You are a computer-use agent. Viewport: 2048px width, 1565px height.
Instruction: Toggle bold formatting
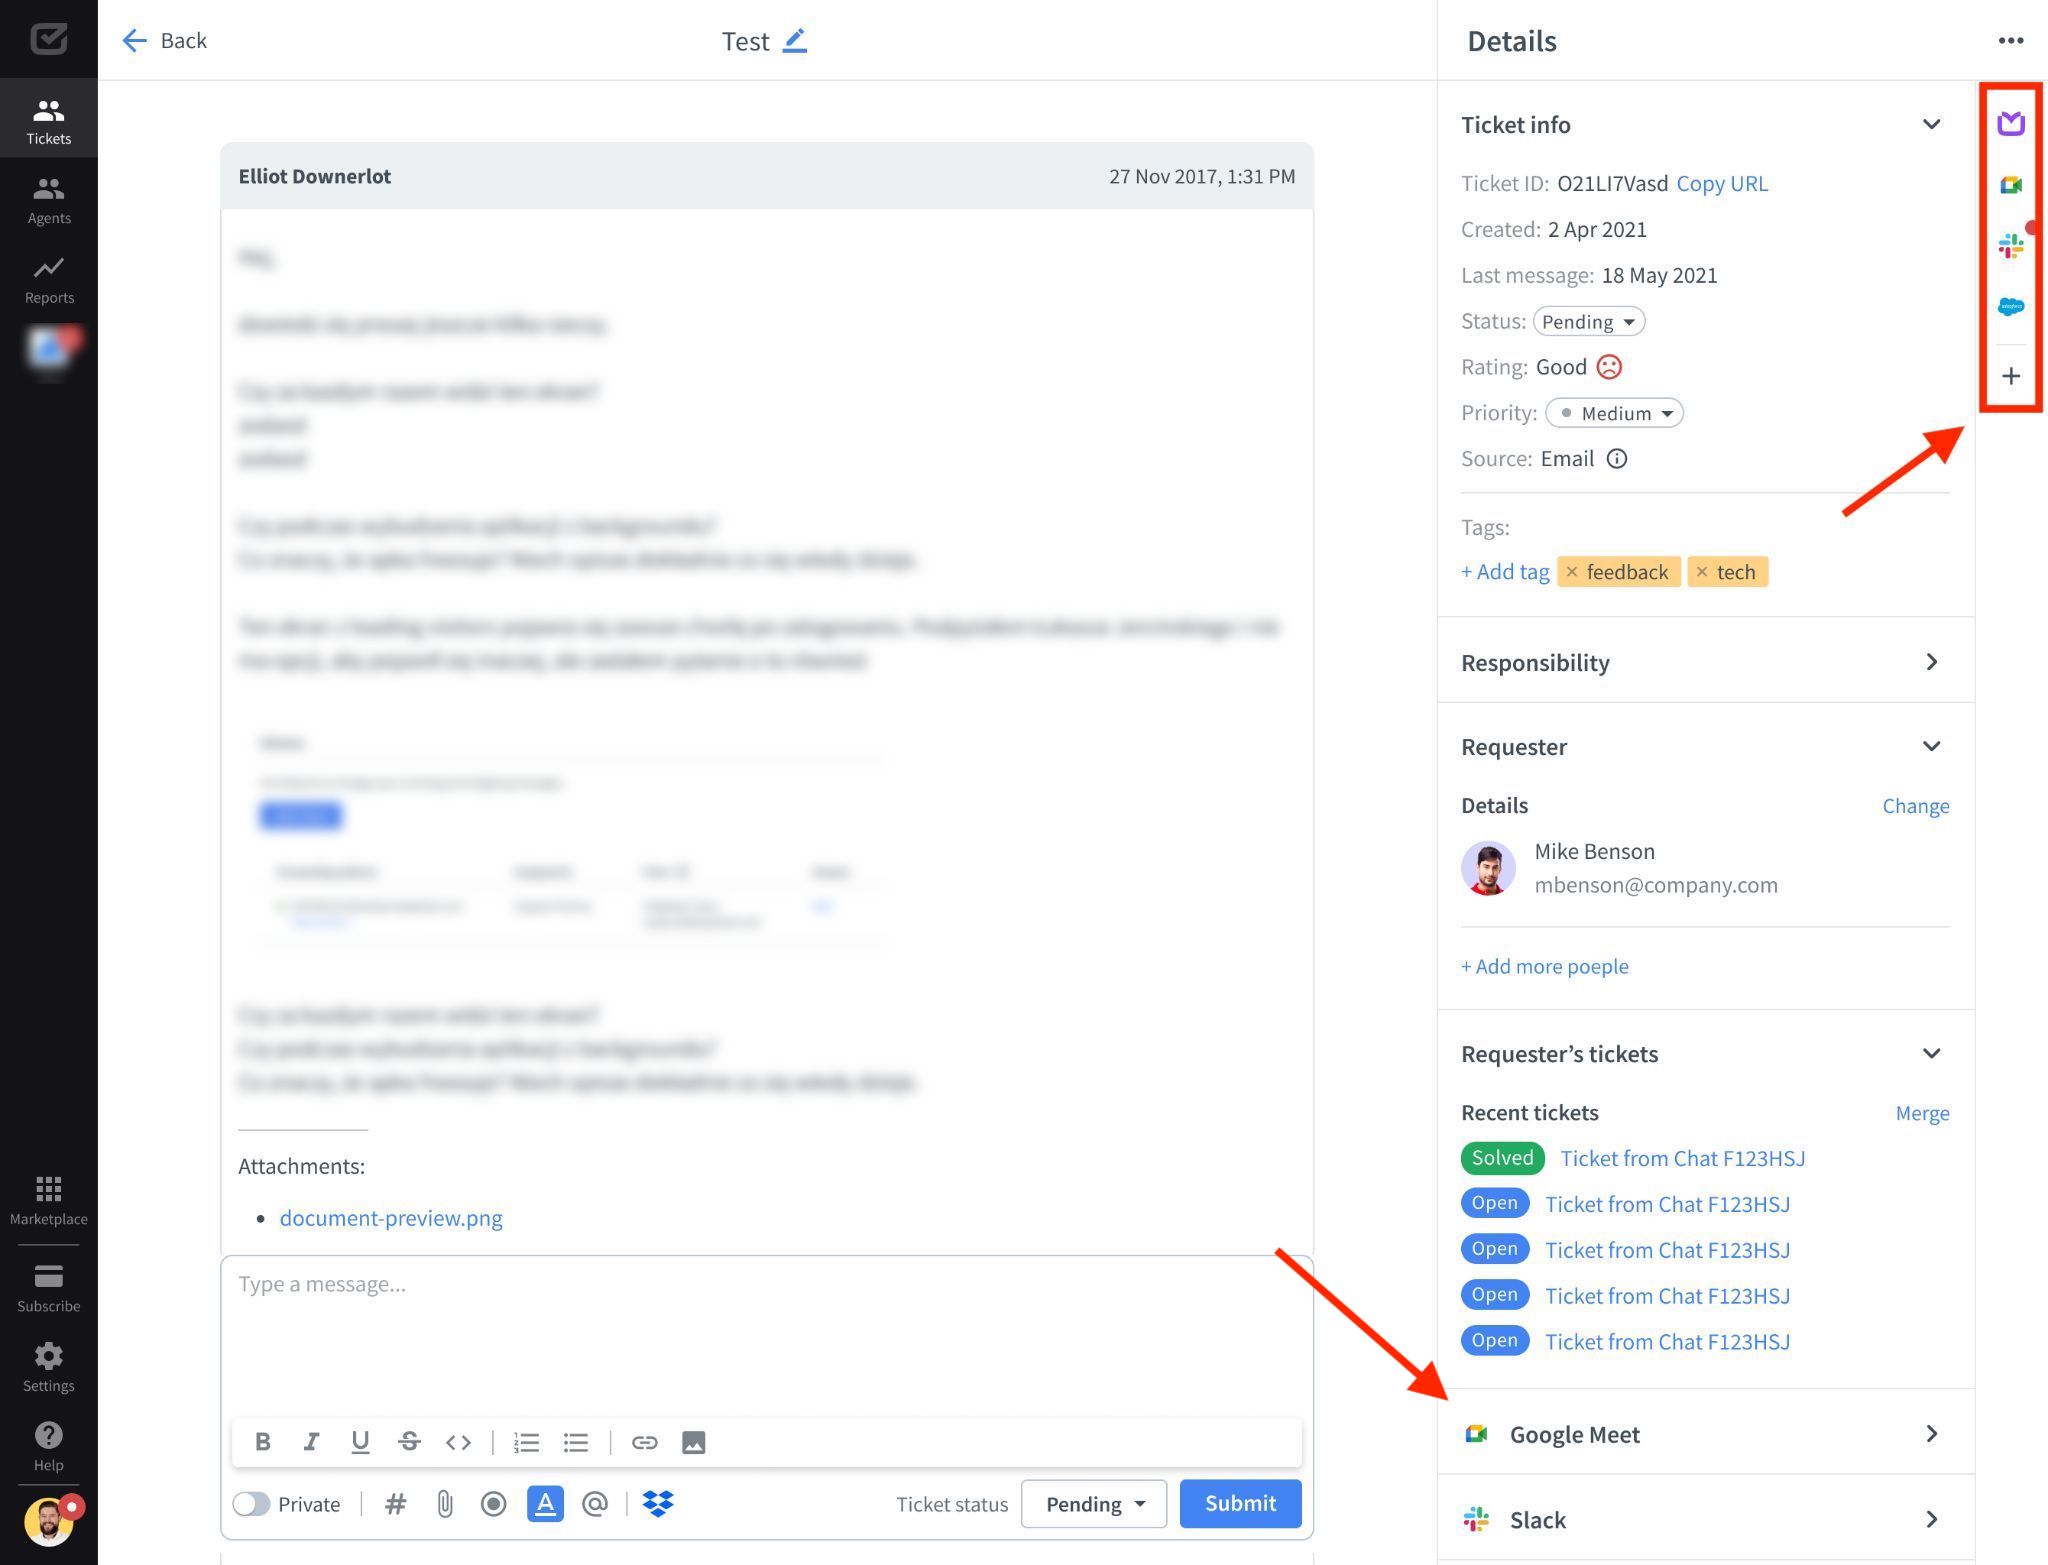pos(262,1442)
